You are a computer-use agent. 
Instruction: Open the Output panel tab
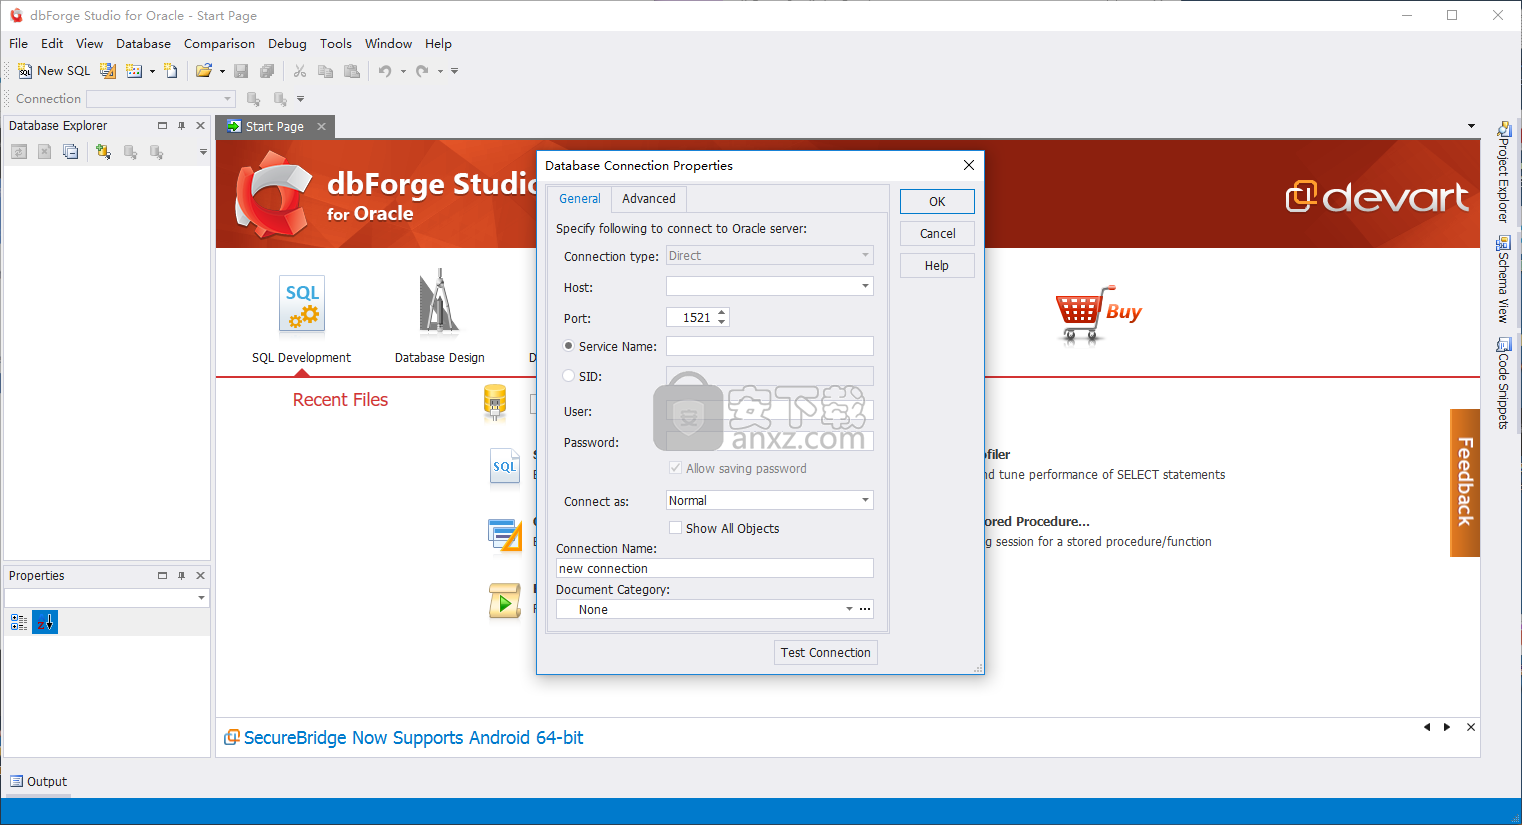pos(38,782)
